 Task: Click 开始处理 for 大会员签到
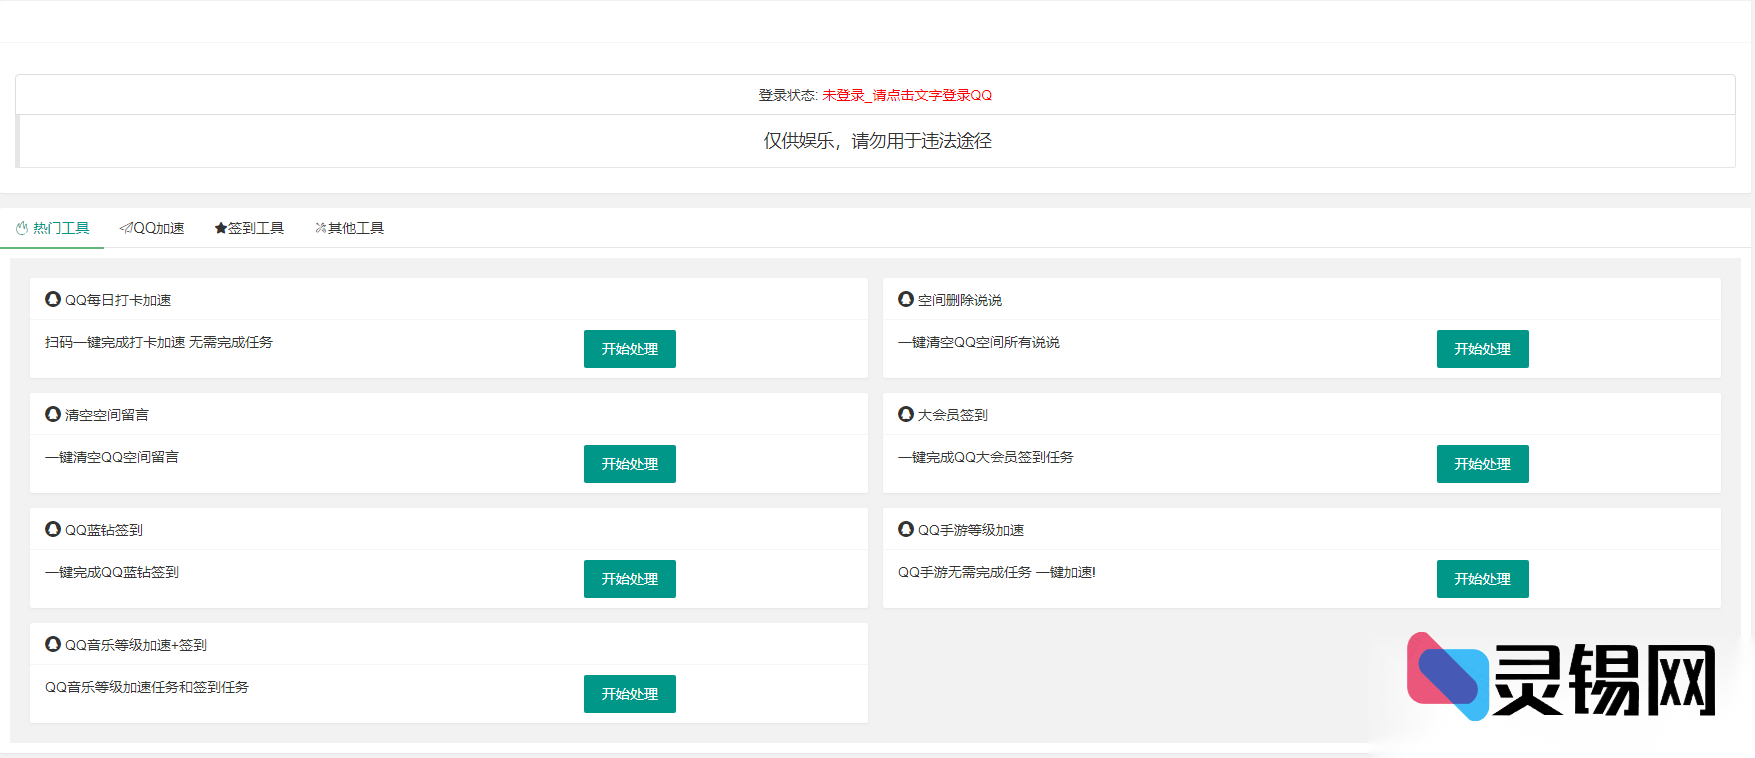(1482, 464)
